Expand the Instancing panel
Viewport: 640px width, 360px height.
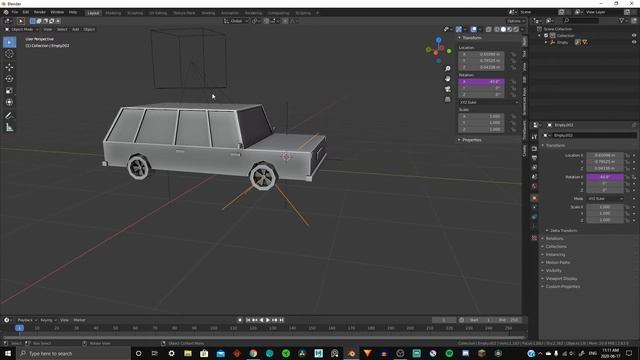555,255
